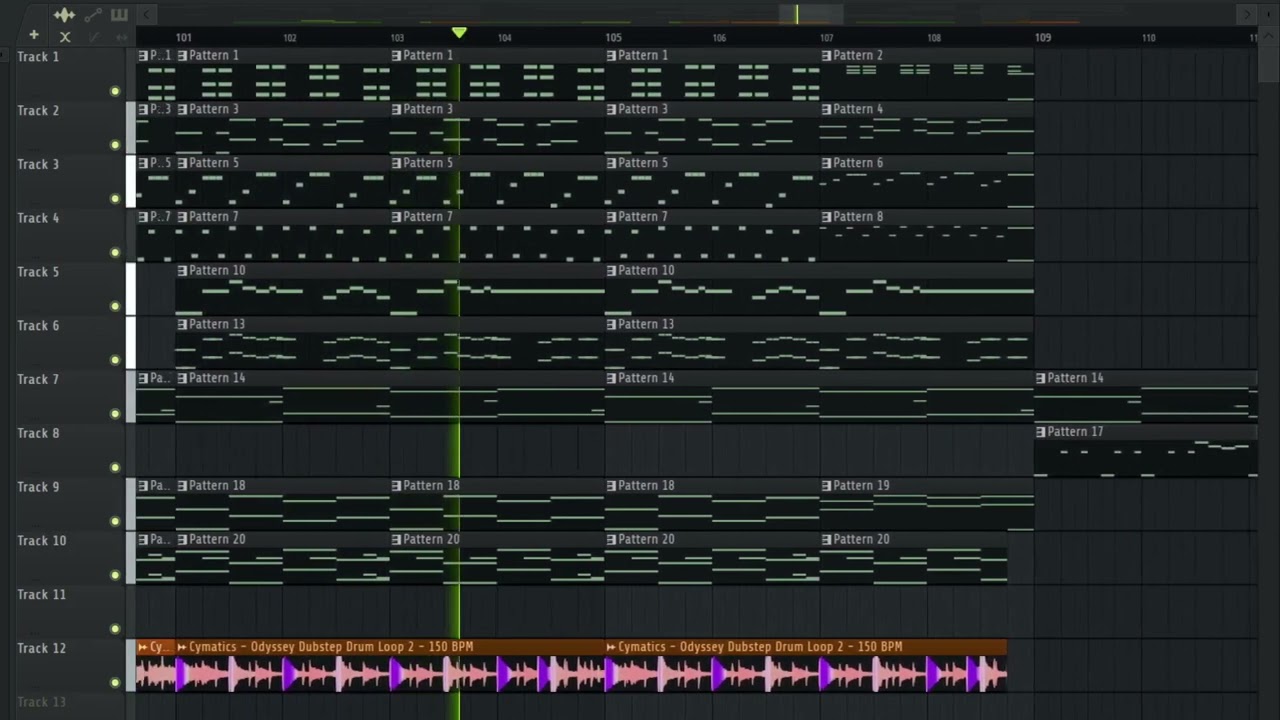Screen dimensions: 1280x720
Task: Click the white color strip of Track 6
Action: tap(130, 343)
